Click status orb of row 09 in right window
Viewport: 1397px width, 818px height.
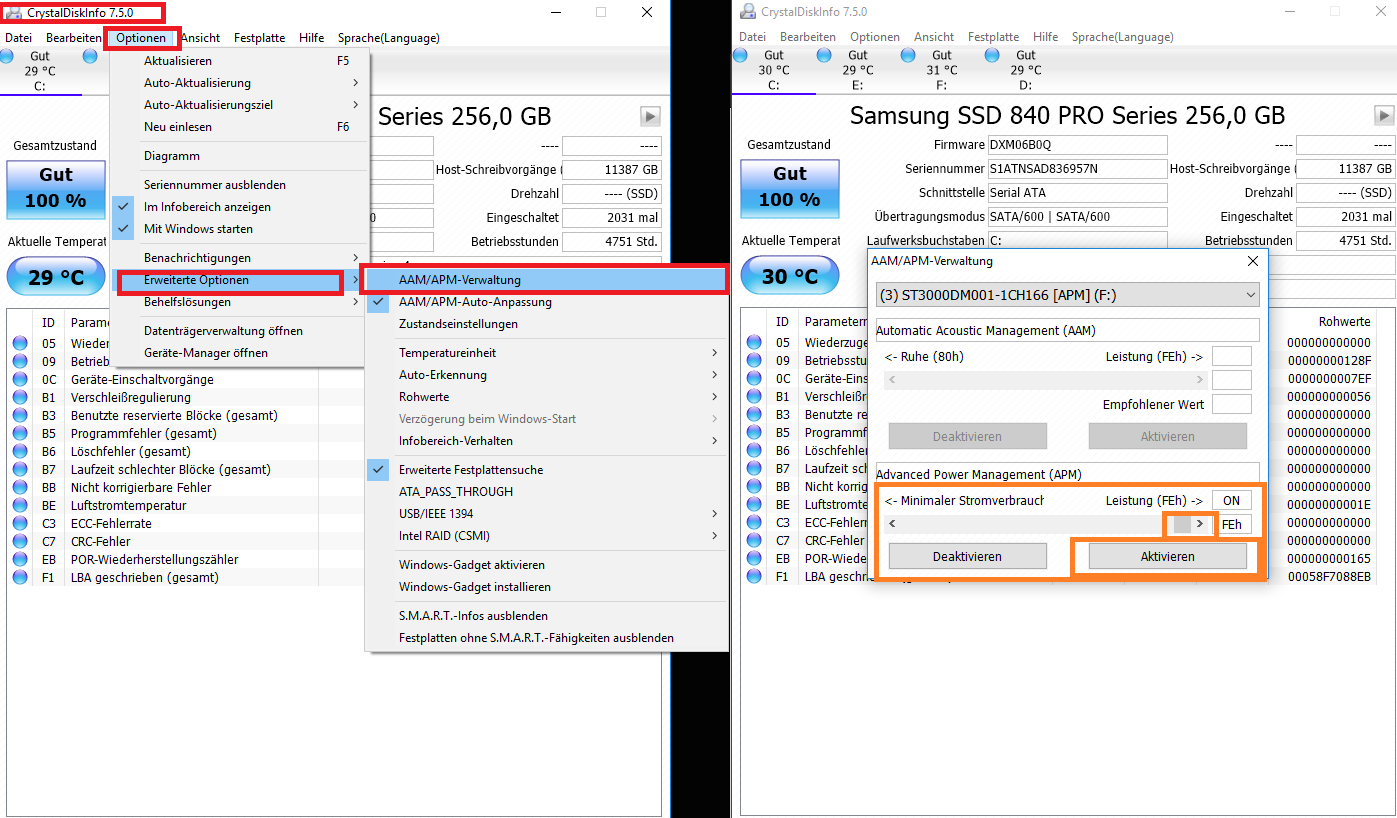pyautogui.click(x=754, y=361)
